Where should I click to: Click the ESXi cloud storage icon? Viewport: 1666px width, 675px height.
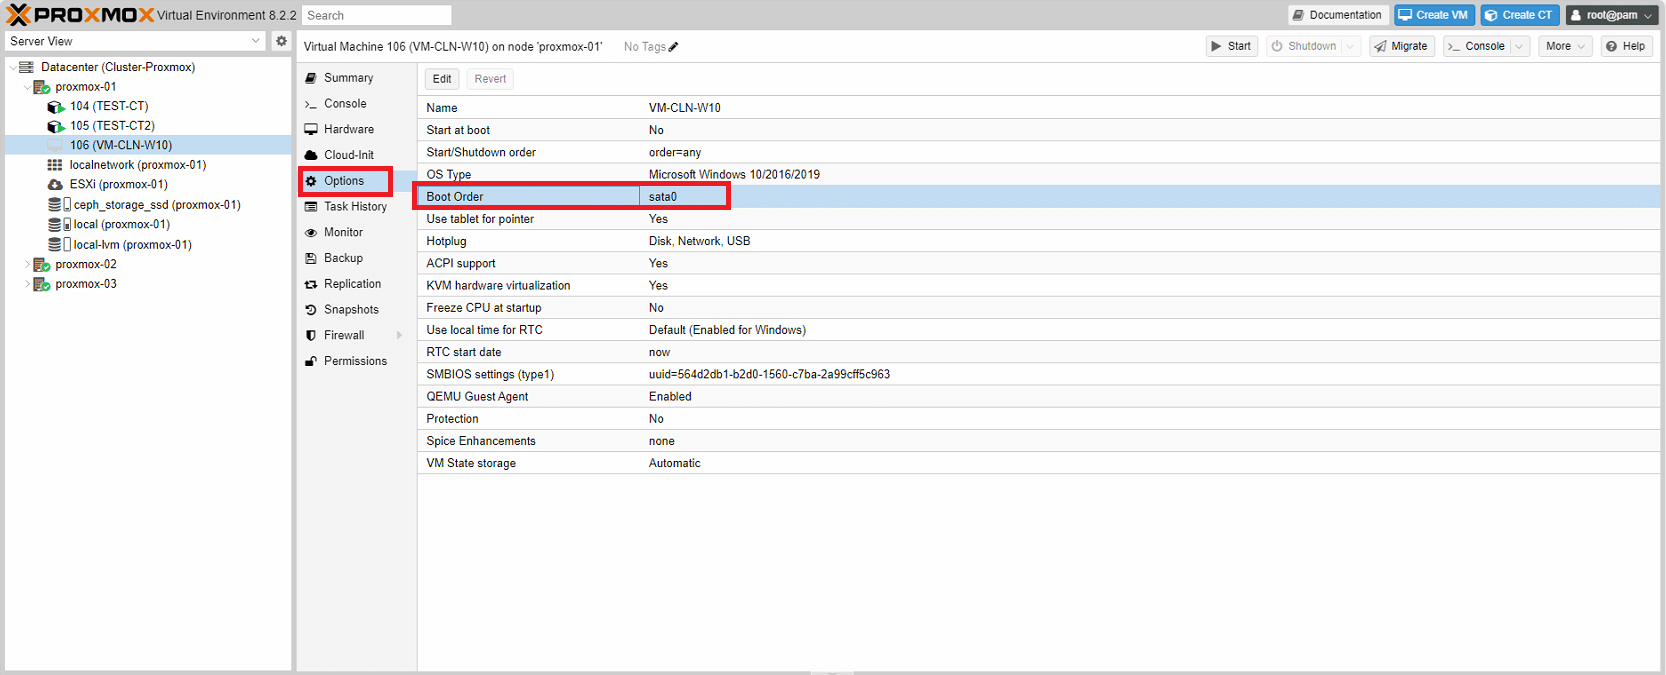click(55, 184)
